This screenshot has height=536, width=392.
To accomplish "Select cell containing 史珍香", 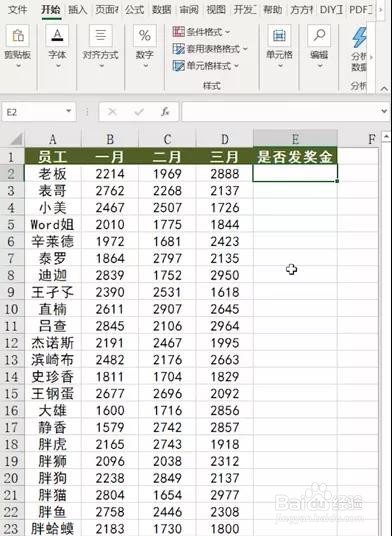I will [x=52, y=377].
